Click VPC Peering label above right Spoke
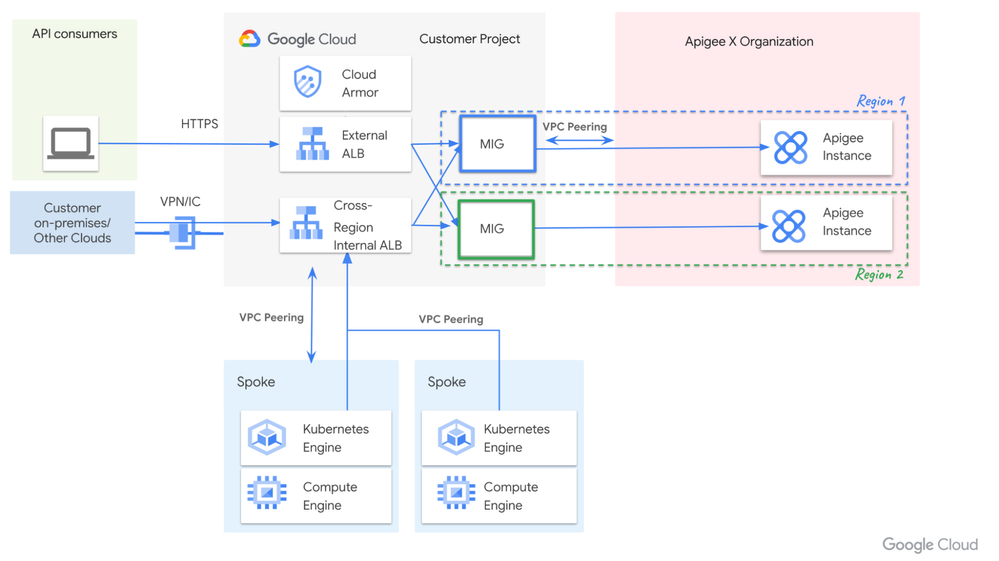This screenshot has height=561, width=999. 451,319
